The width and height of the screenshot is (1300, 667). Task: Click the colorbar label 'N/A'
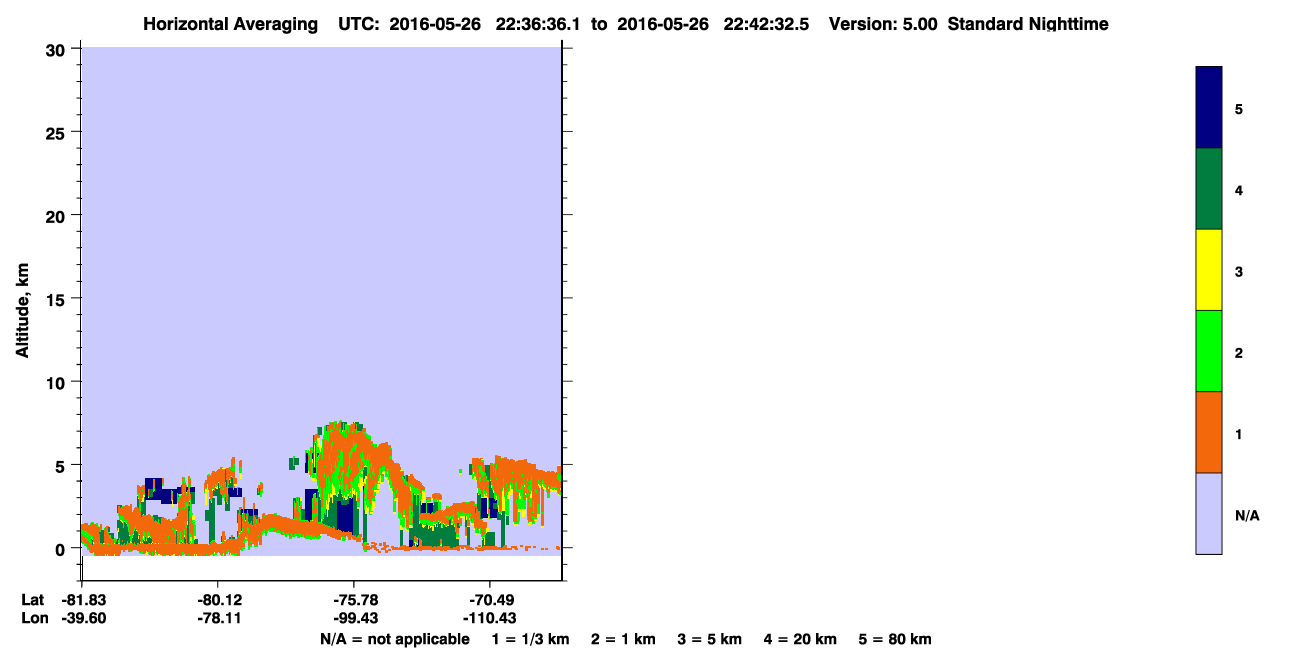[x=1246, y=515]
